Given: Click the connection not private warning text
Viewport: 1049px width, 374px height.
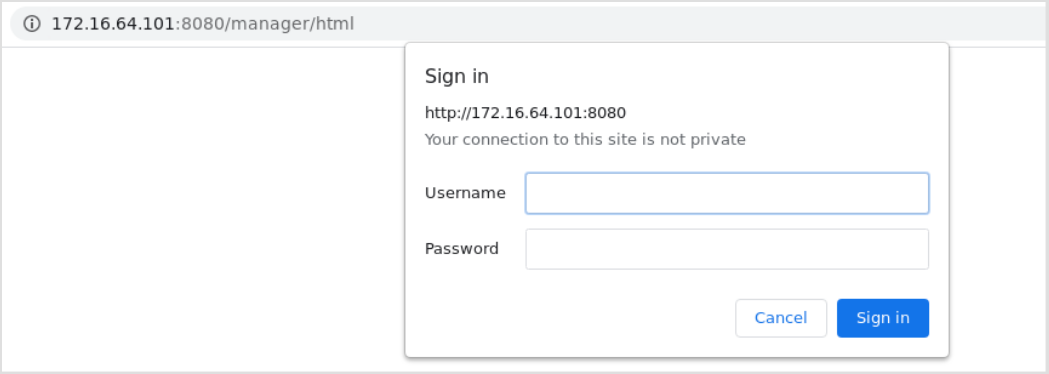Looking at the screenshot, I should (585, 140).
